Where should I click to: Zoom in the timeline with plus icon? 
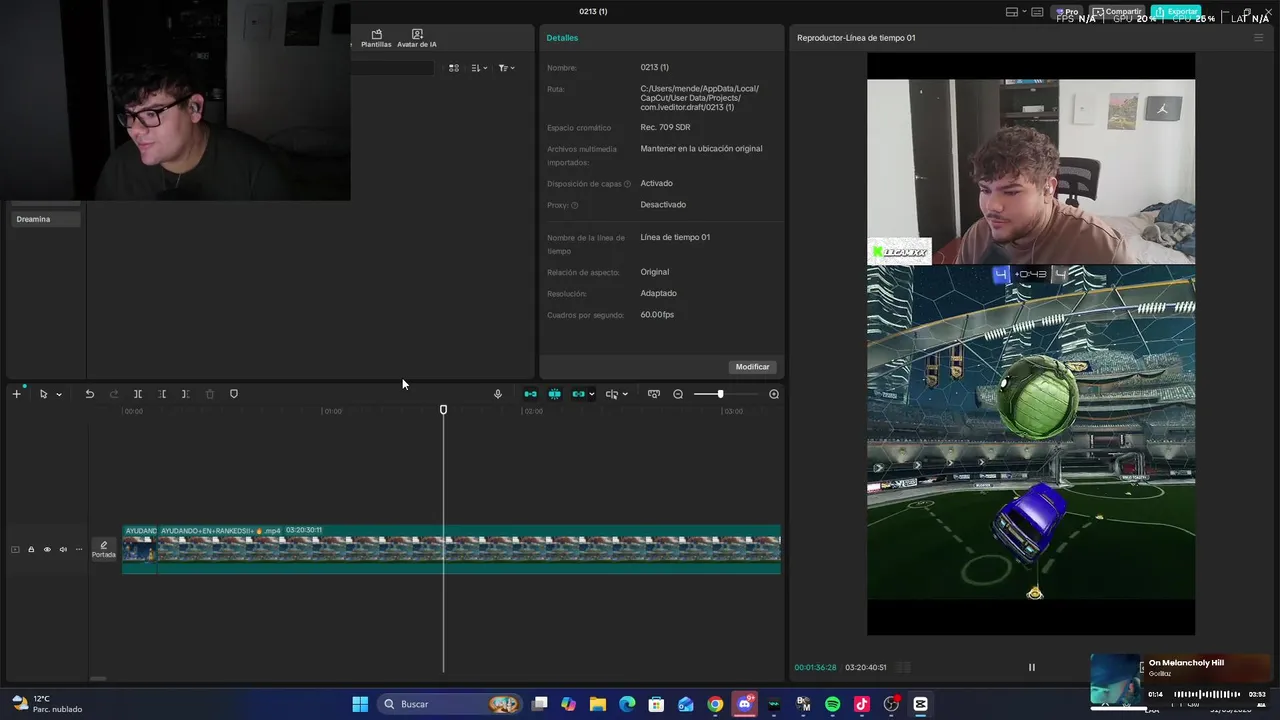coord(774,394)
